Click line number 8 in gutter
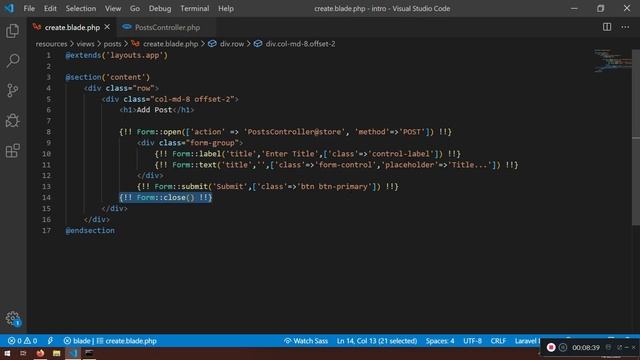This screenshot has height=360, width=640. click(x=48, y=132)
